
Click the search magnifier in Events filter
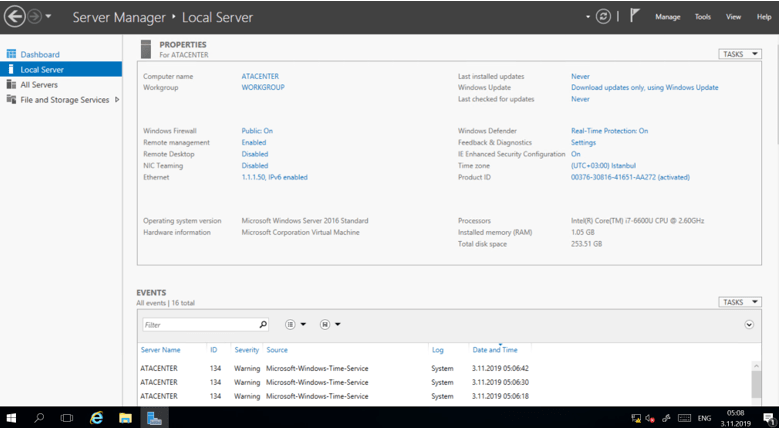[263, 325]
